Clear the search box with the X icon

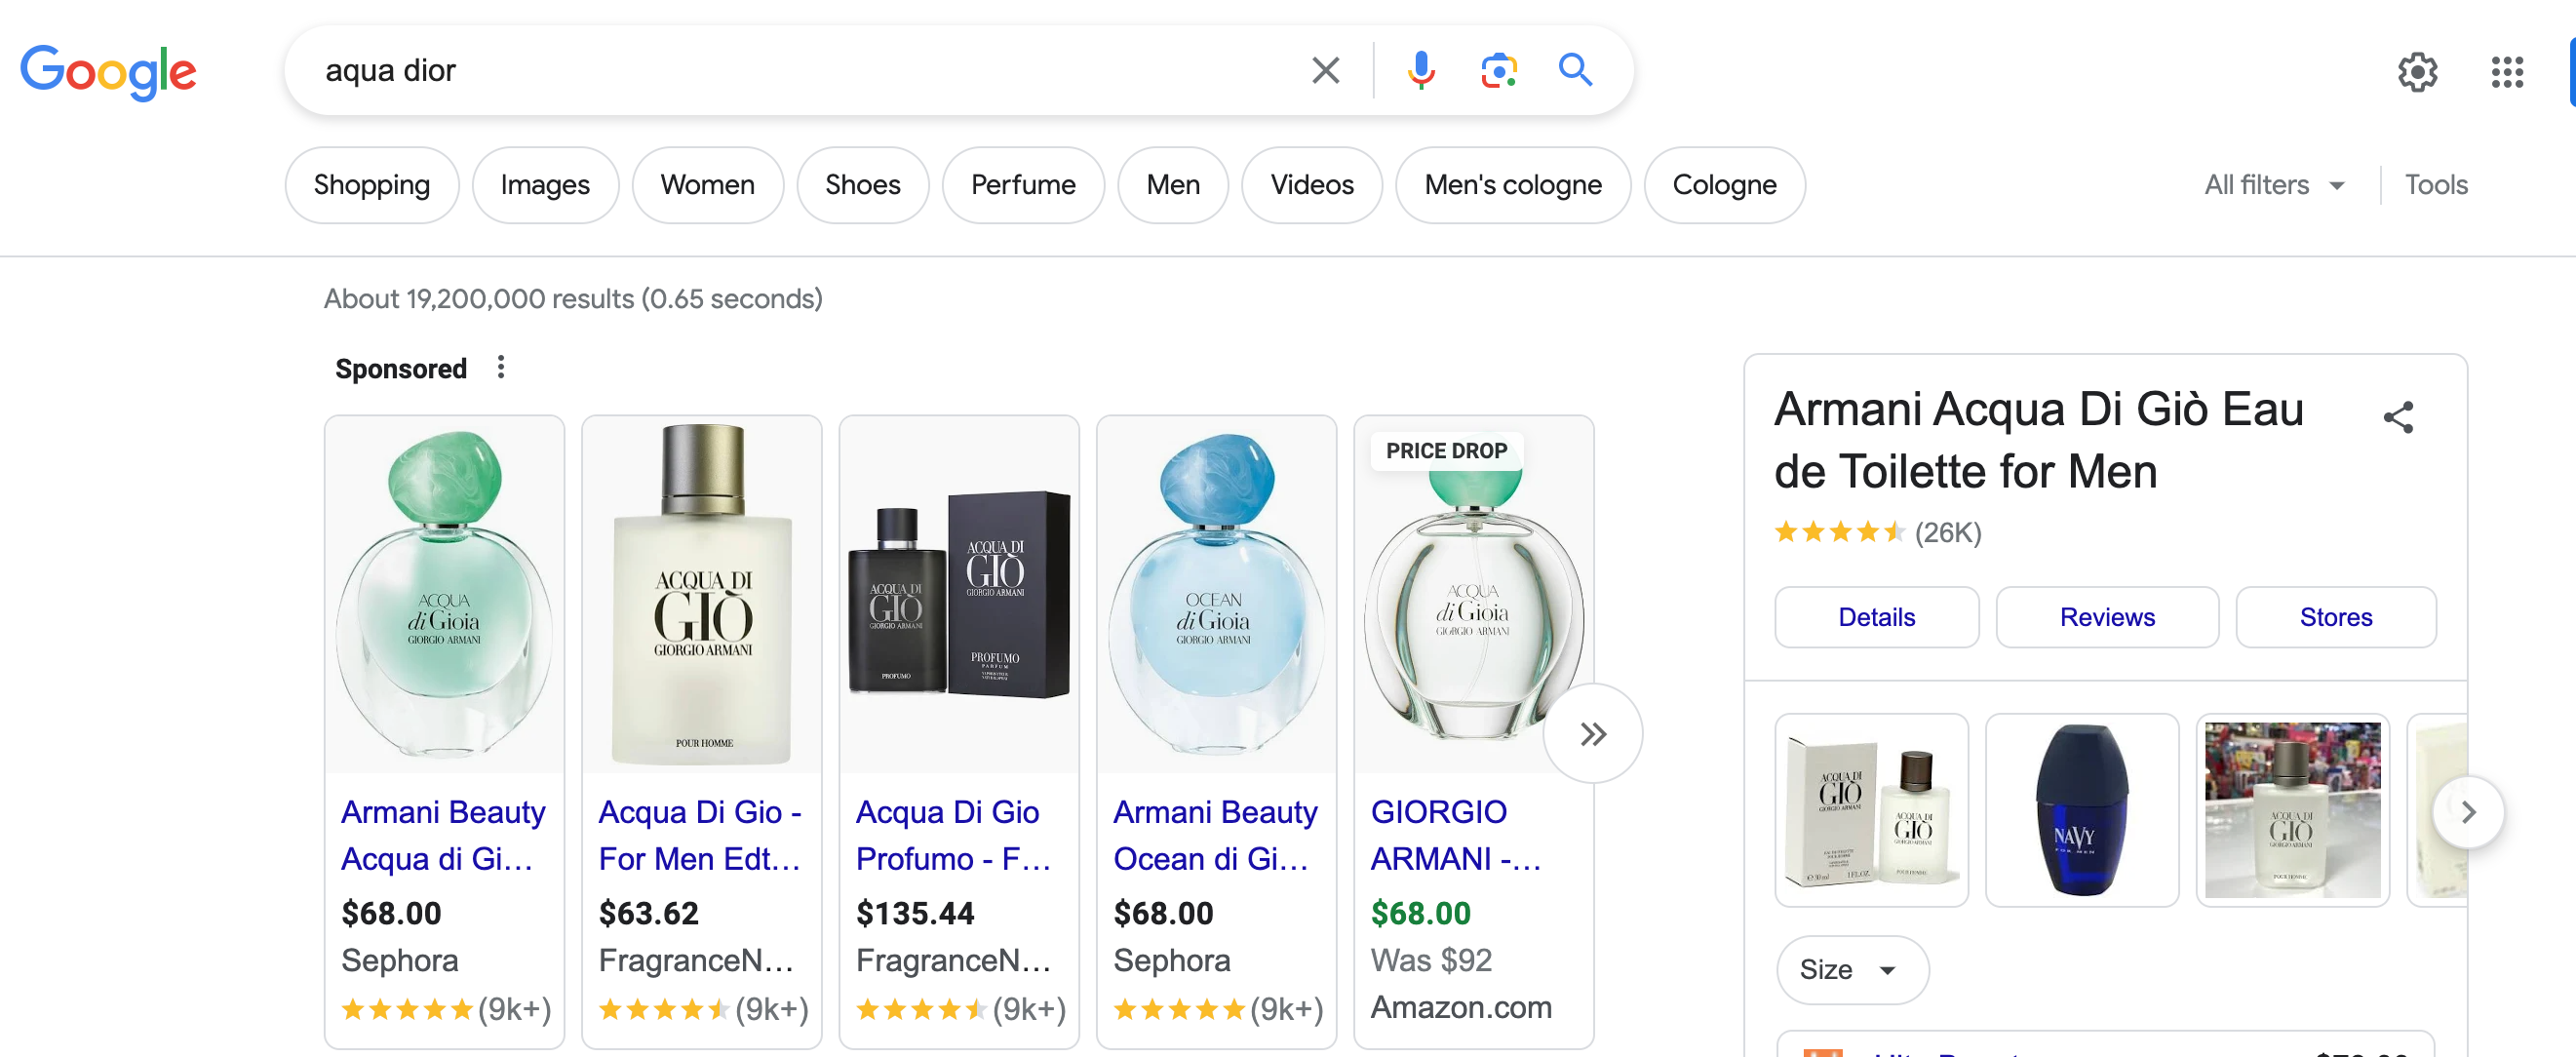pos(1325,71)
